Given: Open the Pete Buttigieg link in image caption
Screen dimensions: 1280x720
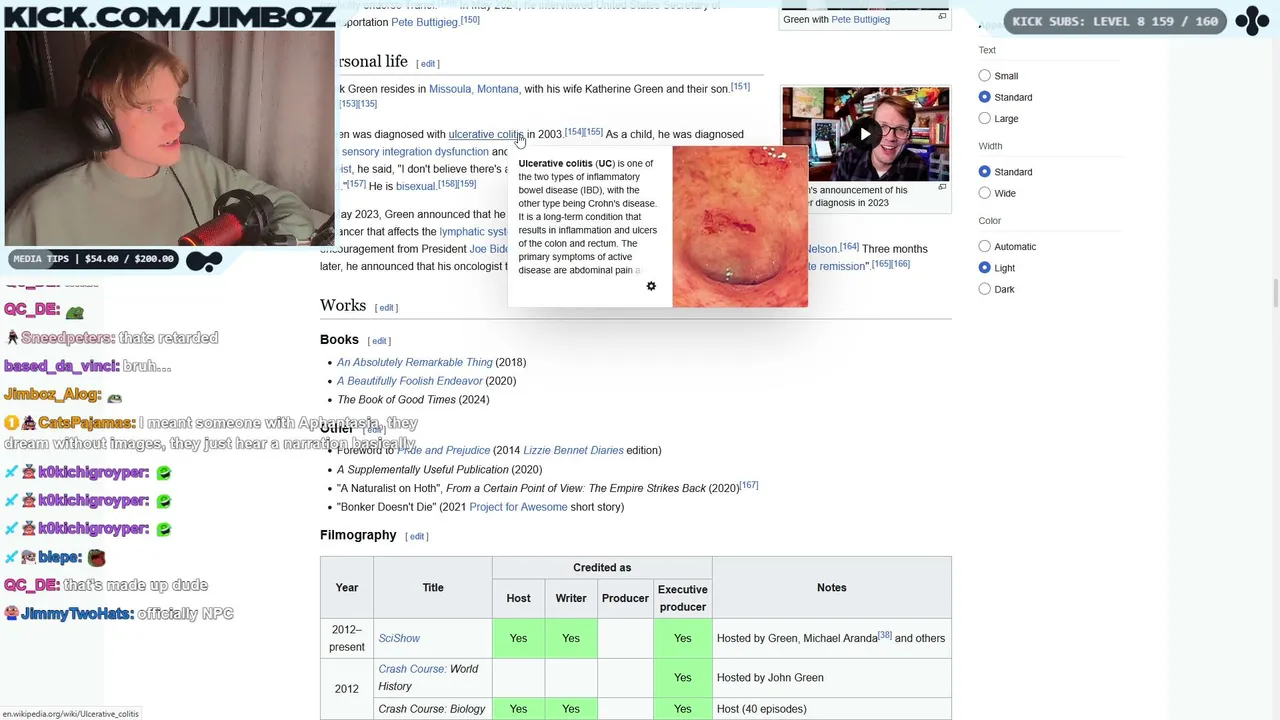Looking at the screenshot, I should tap(860, 19).
